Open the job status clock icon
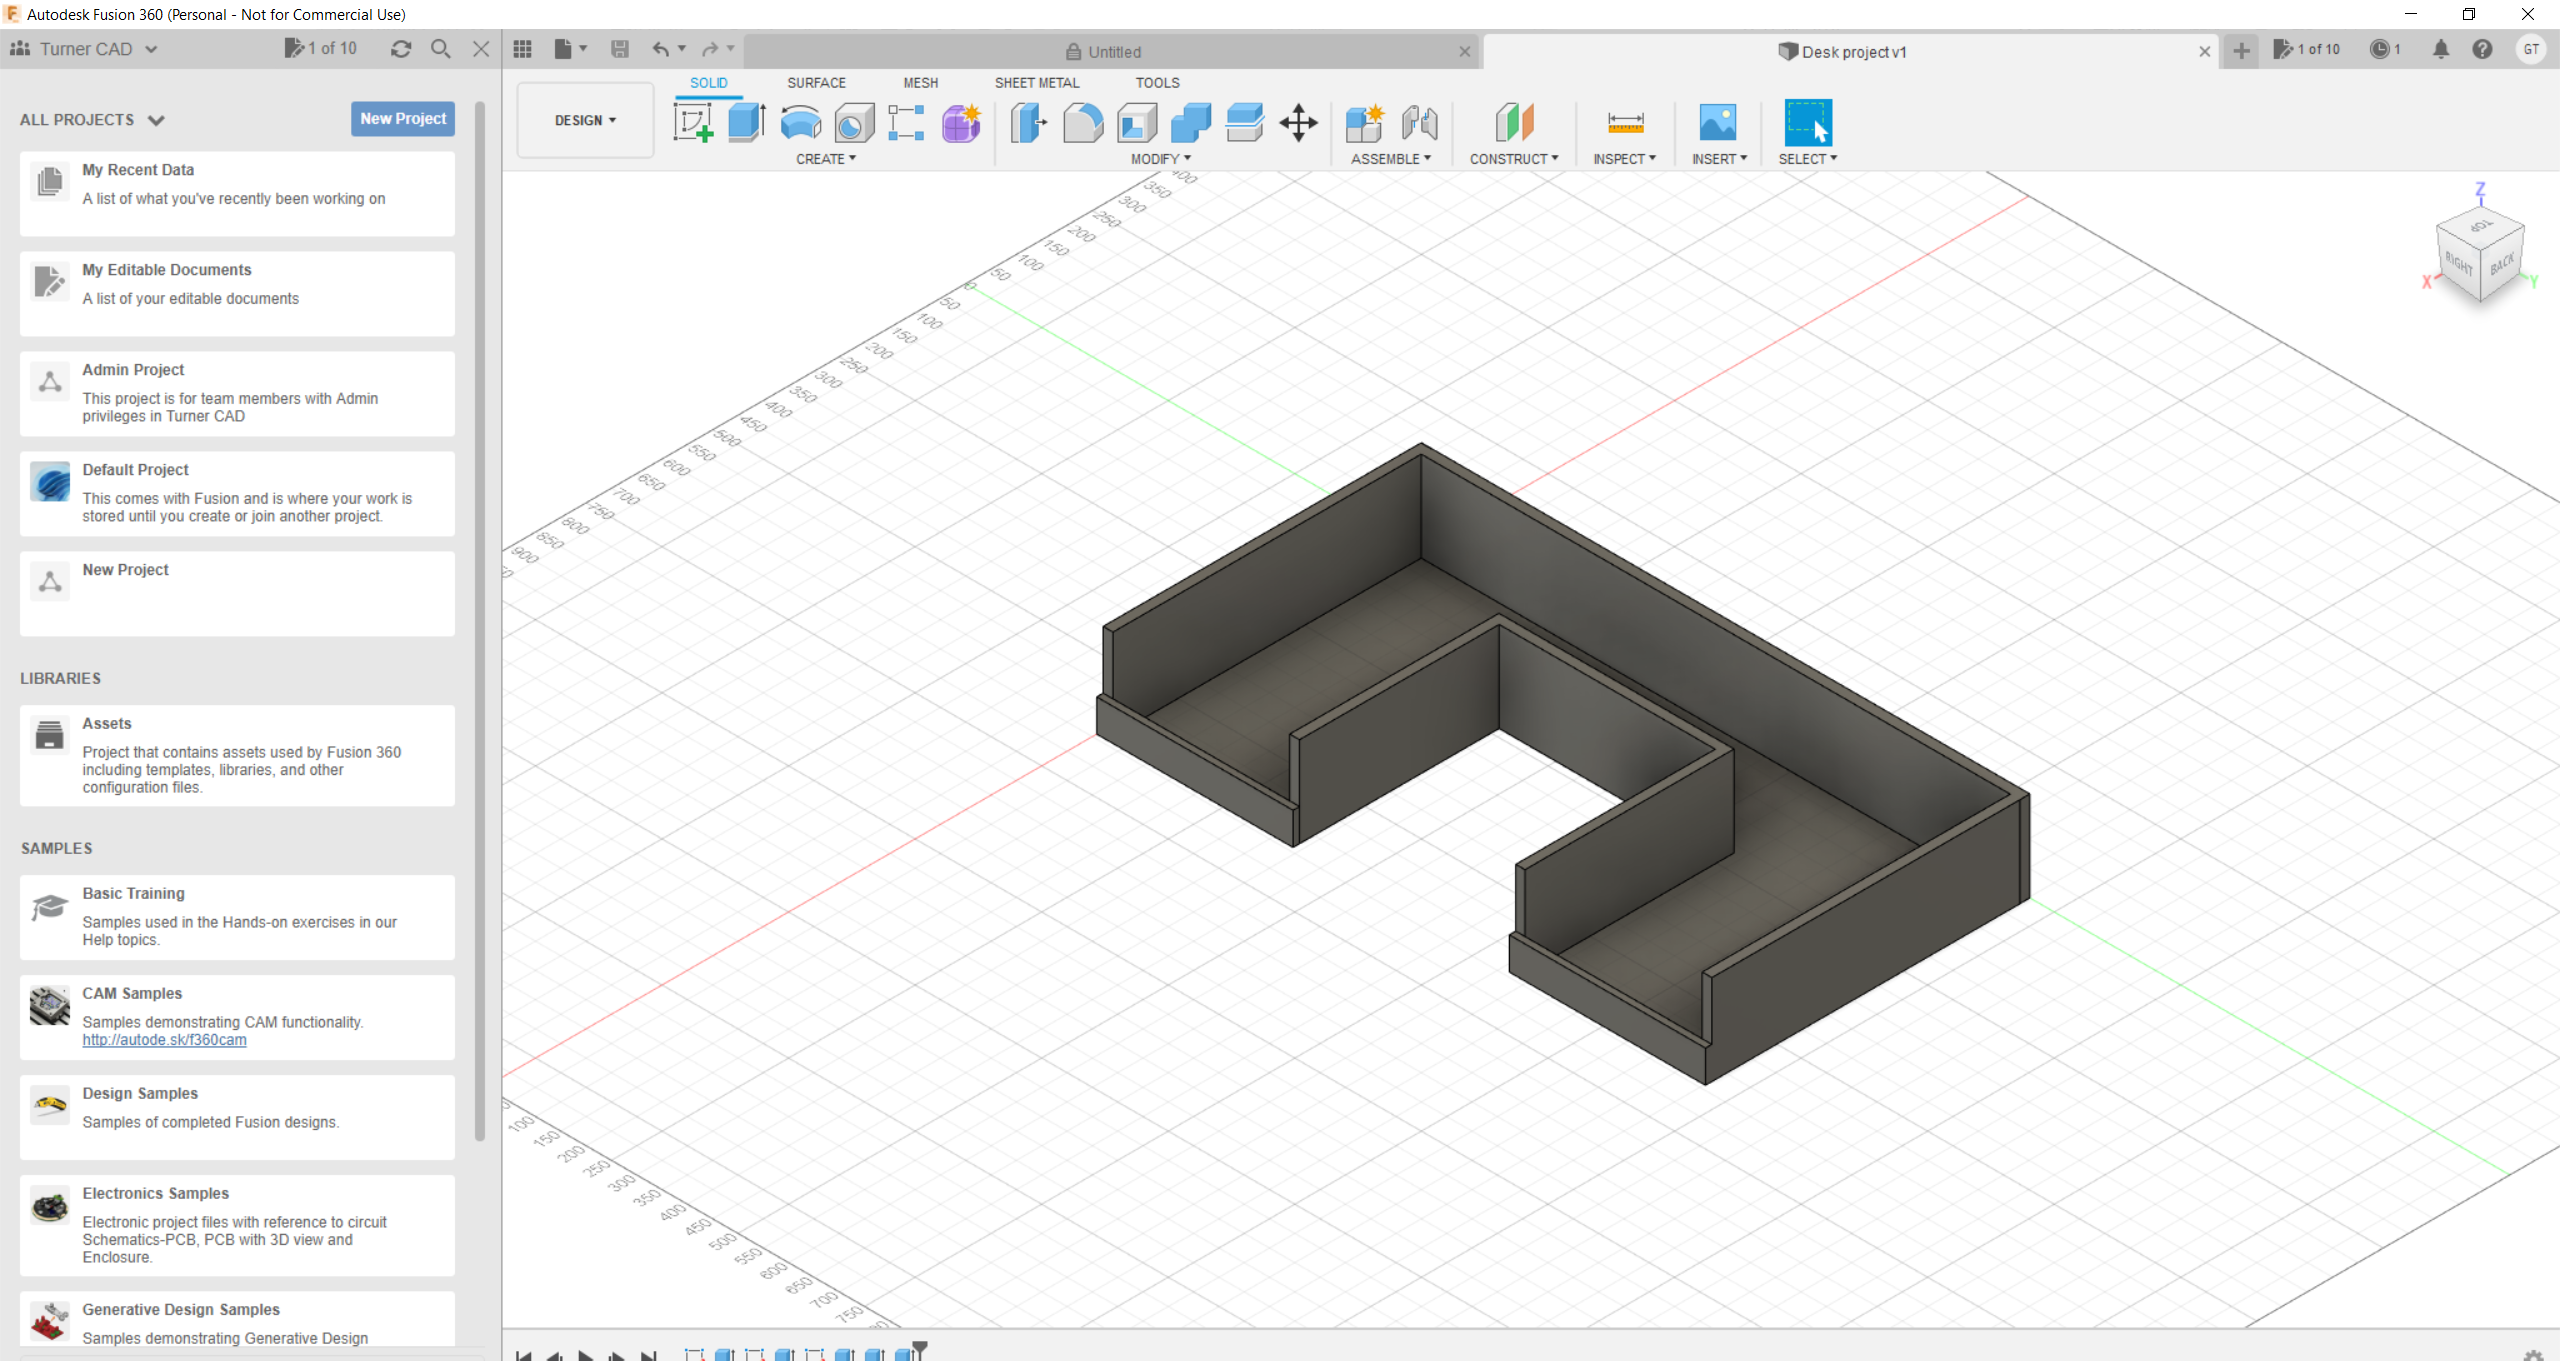Image resolution: width=2560 pixels, height=1361 pixels. tap(2385, 49)
